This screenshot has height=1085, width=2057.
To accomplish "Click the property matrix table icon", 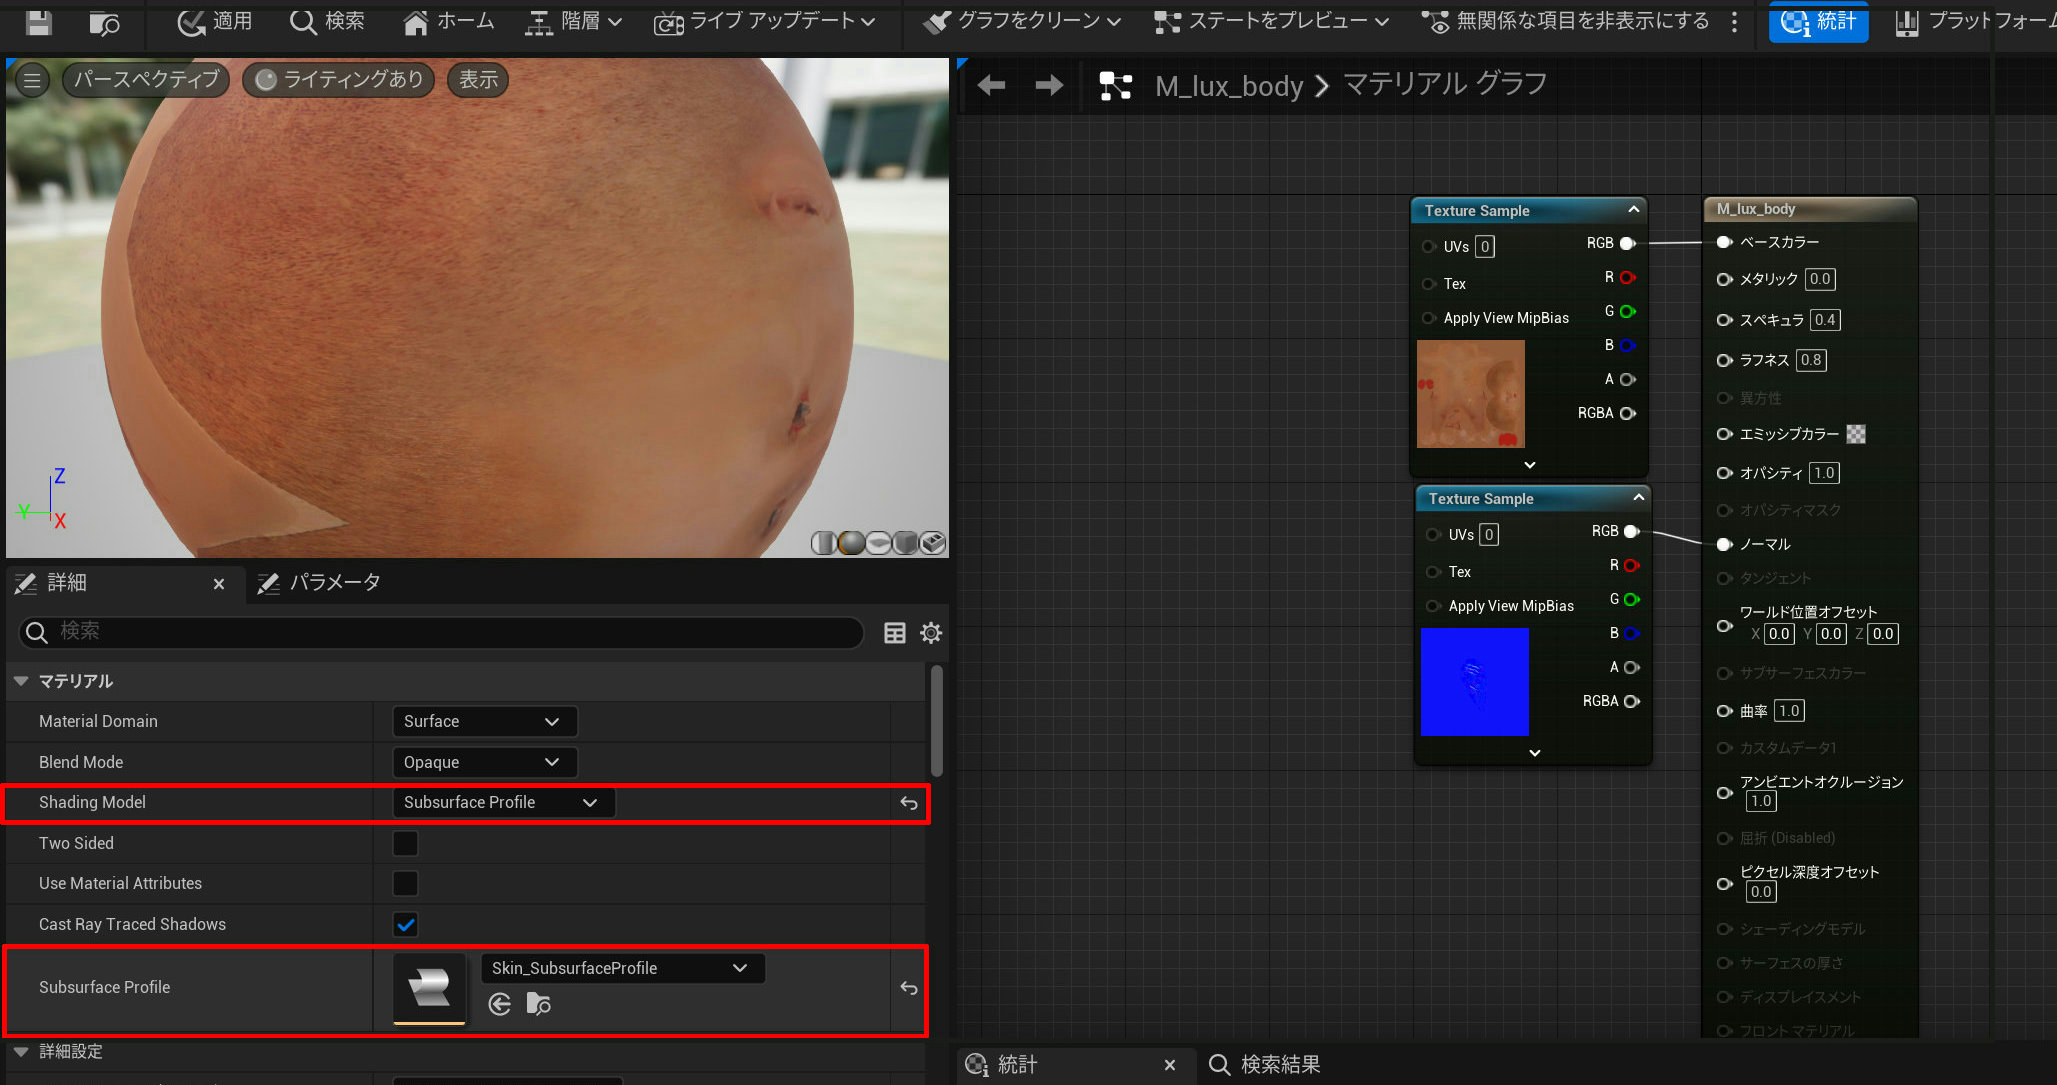I will 894,633.
